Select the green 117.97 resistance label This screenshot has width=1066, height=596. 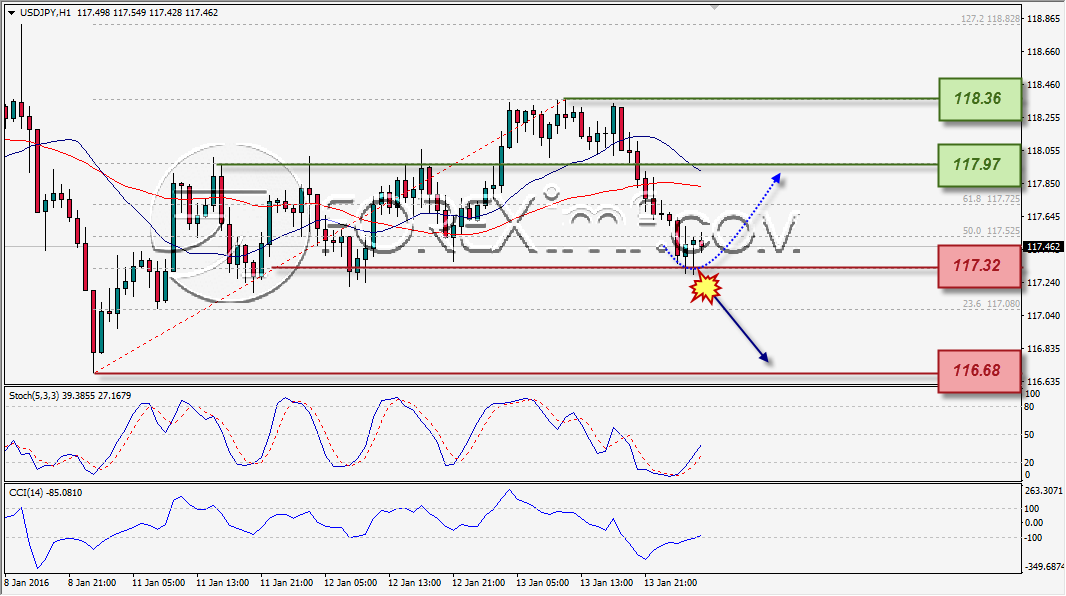point(980,164)
